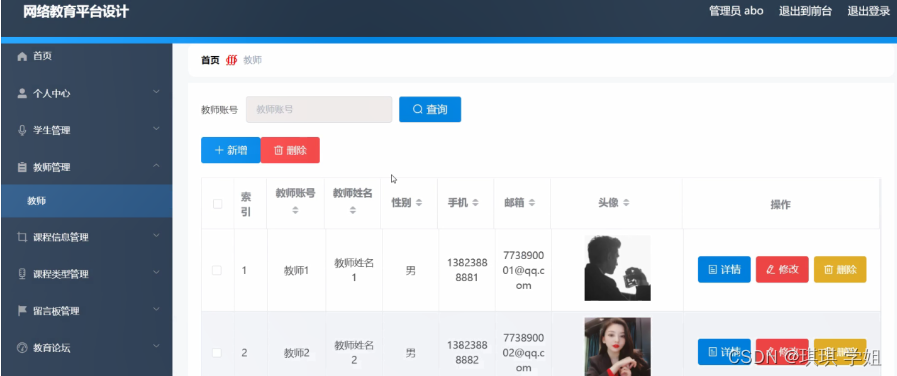Click the crop icon beside 课程信息管理
This screenshot has width=897, height=376.
tap(22, 237)
